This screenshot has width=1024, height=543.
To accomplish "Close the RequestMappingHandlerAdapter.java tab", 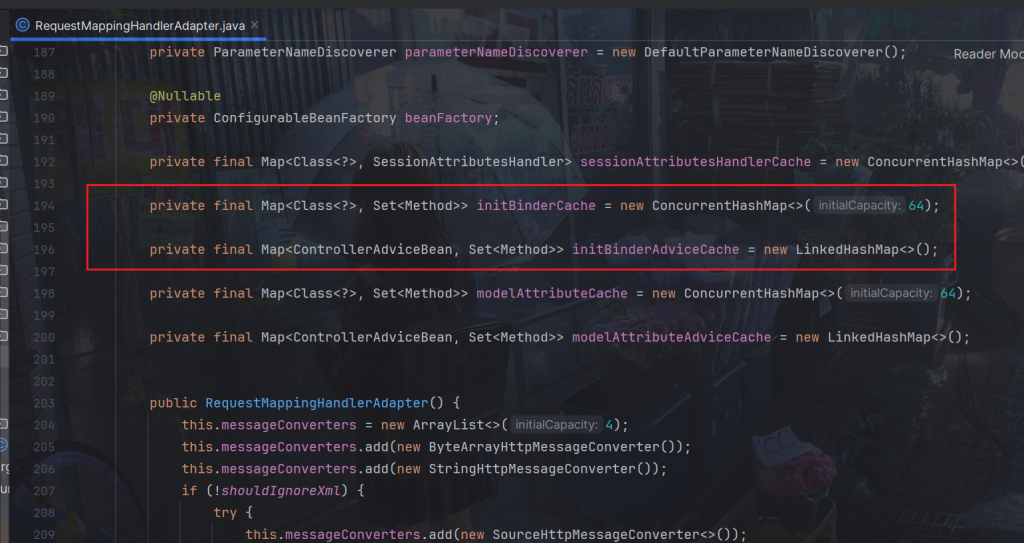I will point(254,24).
